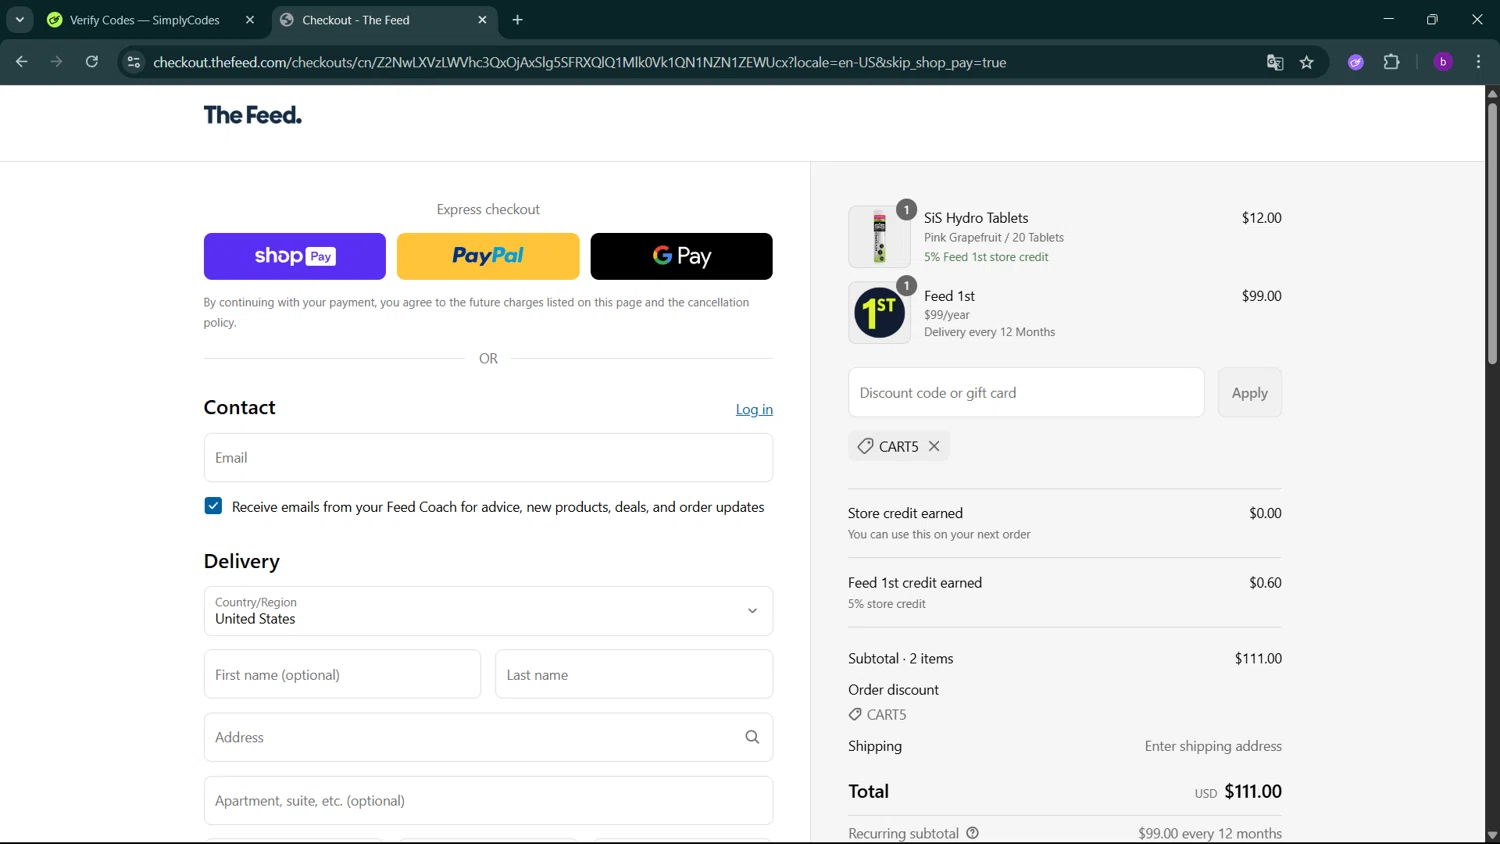Select the Checkout - The Feed tab
This screenshot has height=844, width=1500.
[385, 20]
